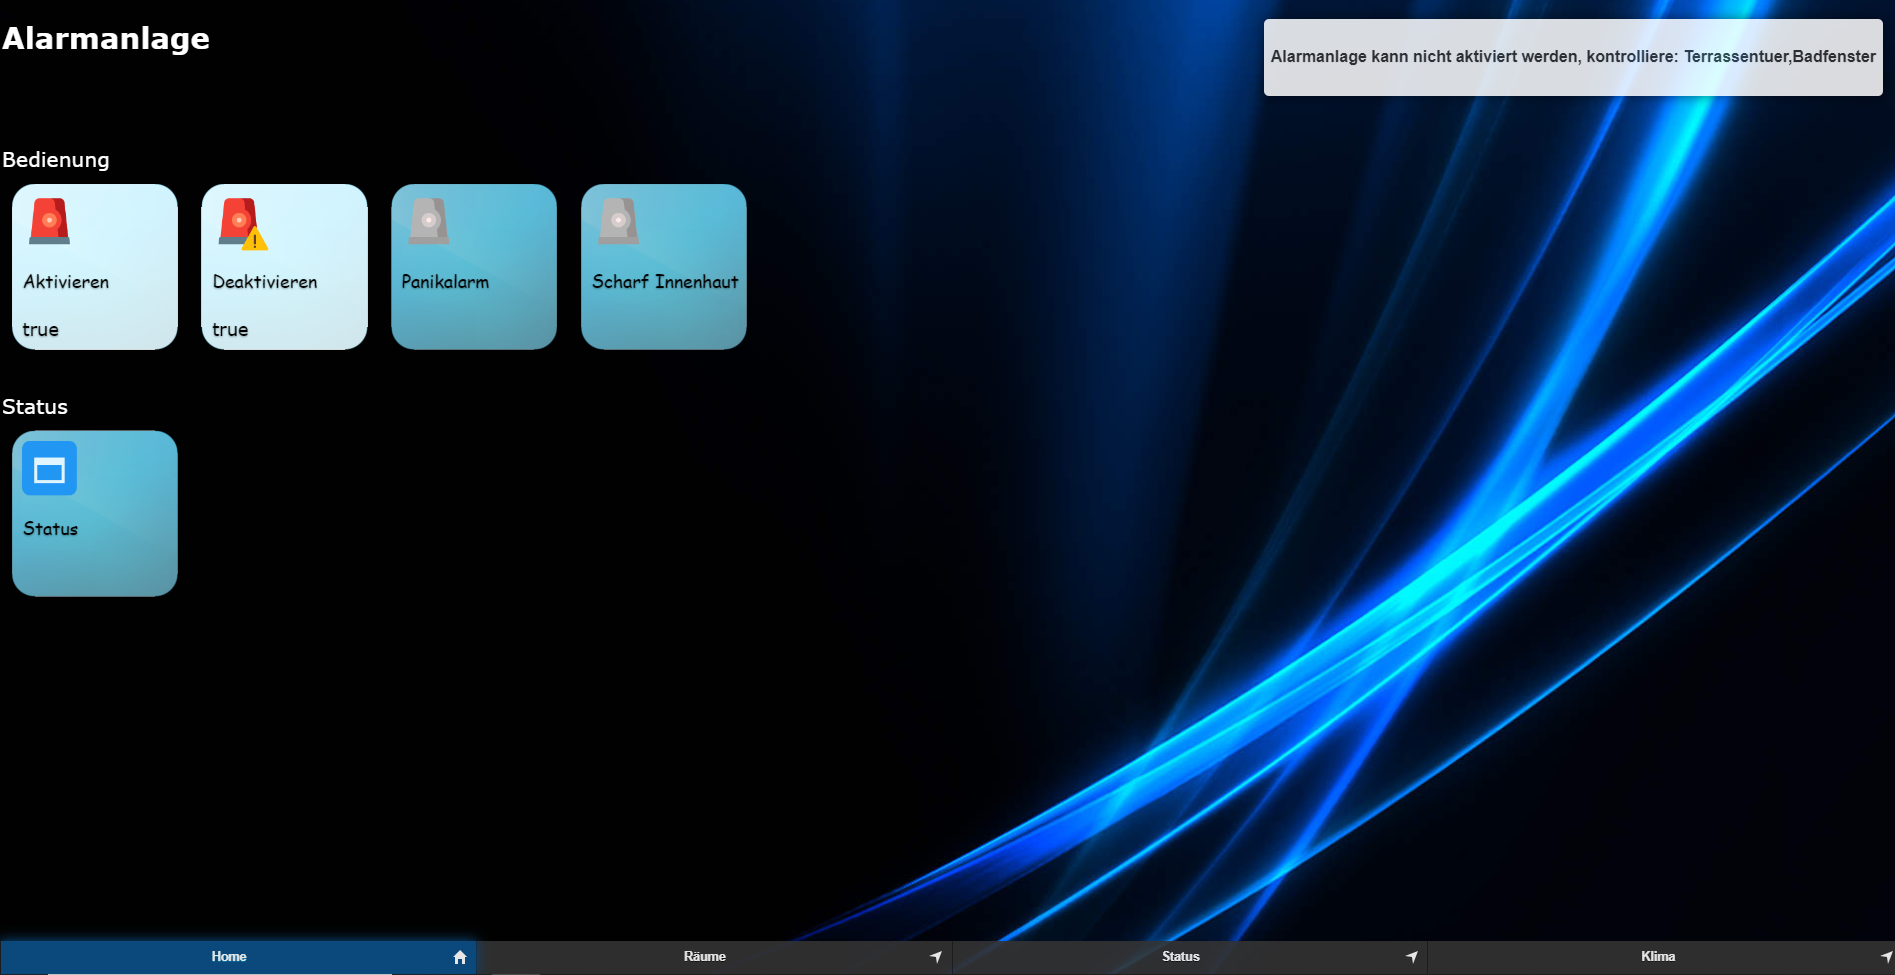Dismiss the Alarmanlage warning notification
Image resolution: width=1895 pixels, height=975 pixels.
click(1573, 57)
